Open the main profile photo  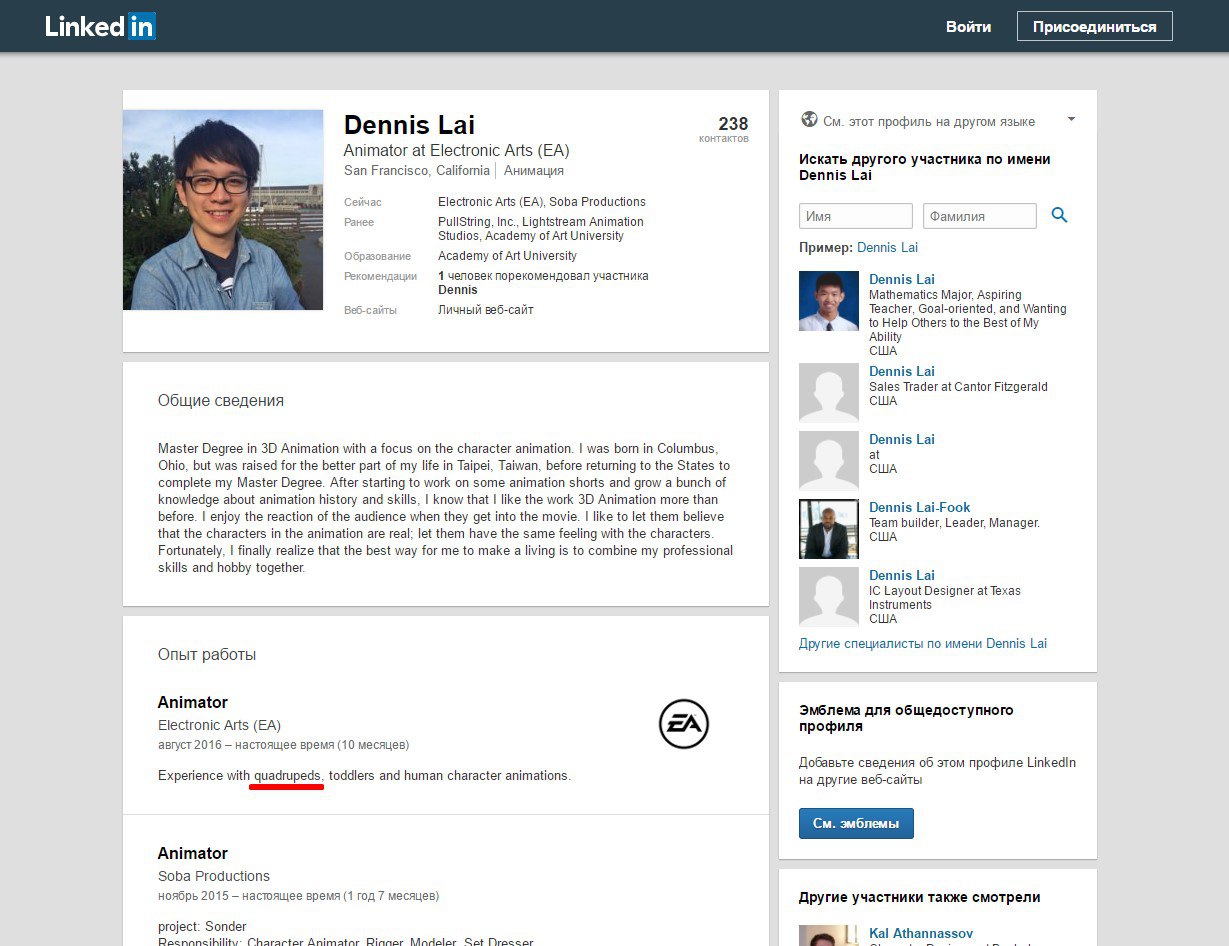[223, 210]
